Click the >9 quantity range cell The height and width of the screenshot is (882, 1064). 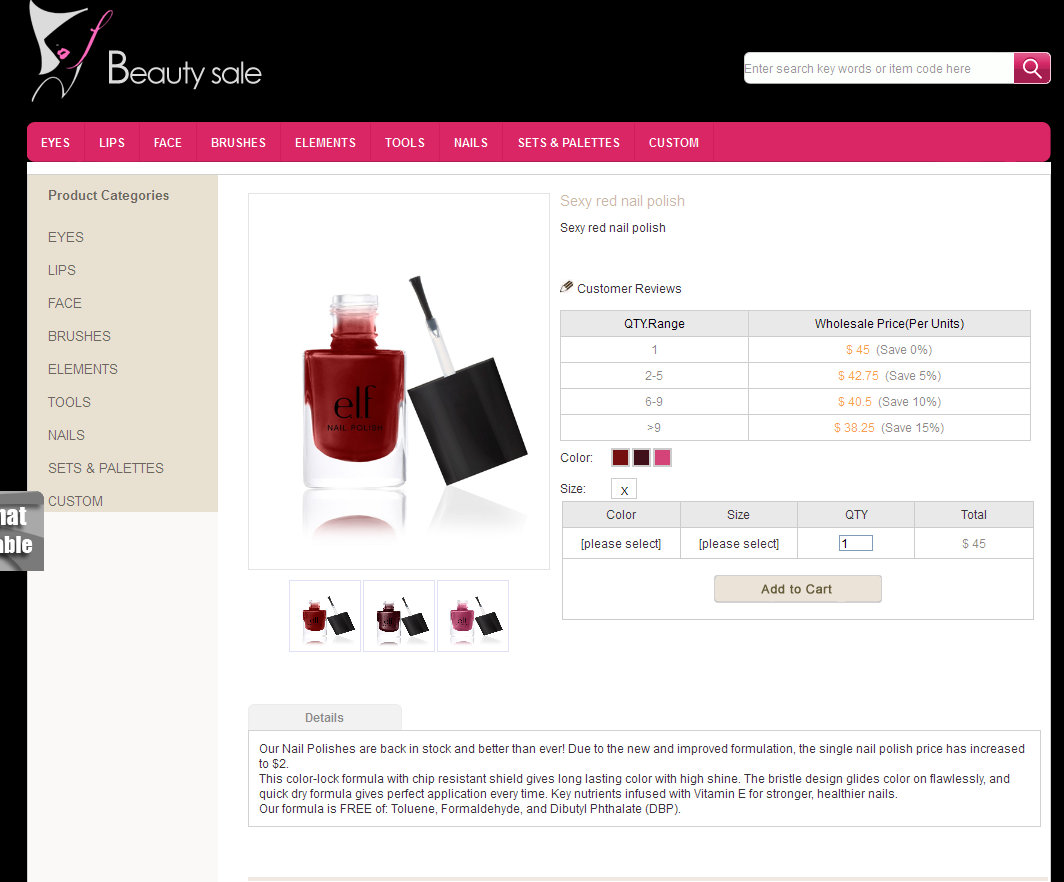(x=654, y=427)
